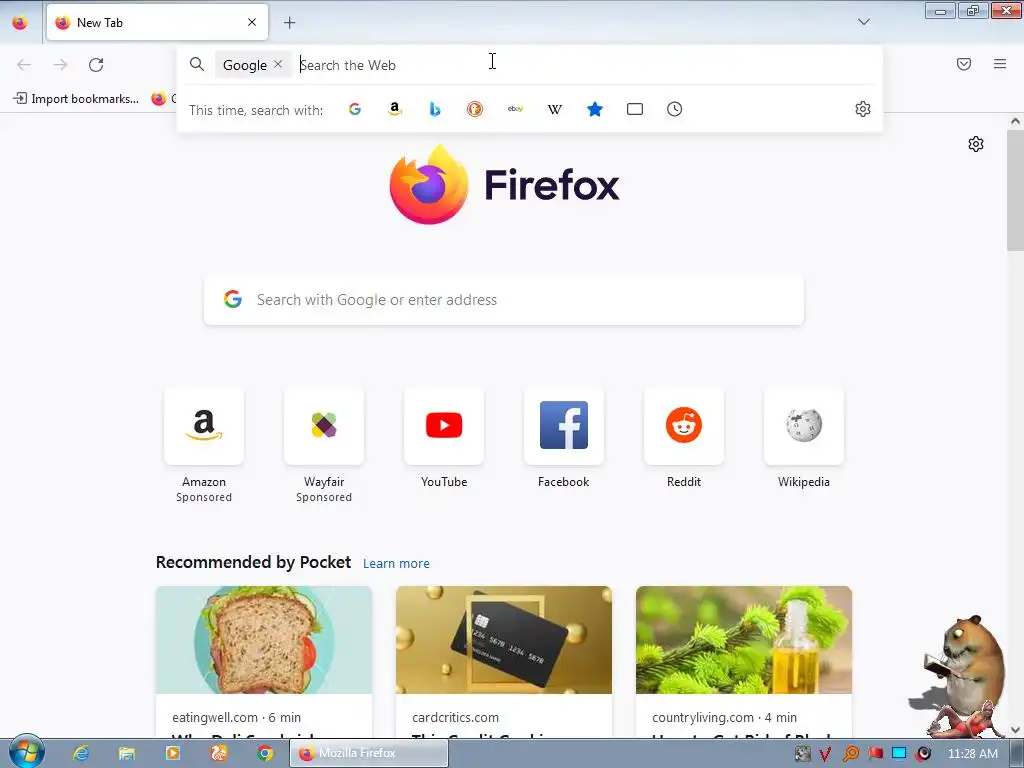1024x768 pixels.
Task: Search with Amazon one-off icon
Action: [x=394, y=109]
